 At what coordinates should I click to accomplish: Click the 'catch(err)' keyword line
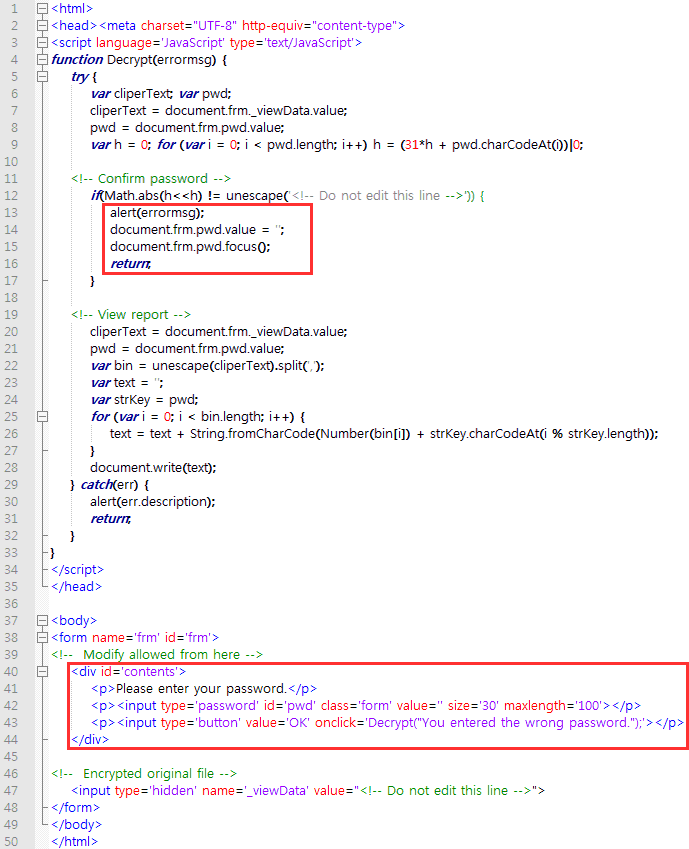(x=110, y=485)
